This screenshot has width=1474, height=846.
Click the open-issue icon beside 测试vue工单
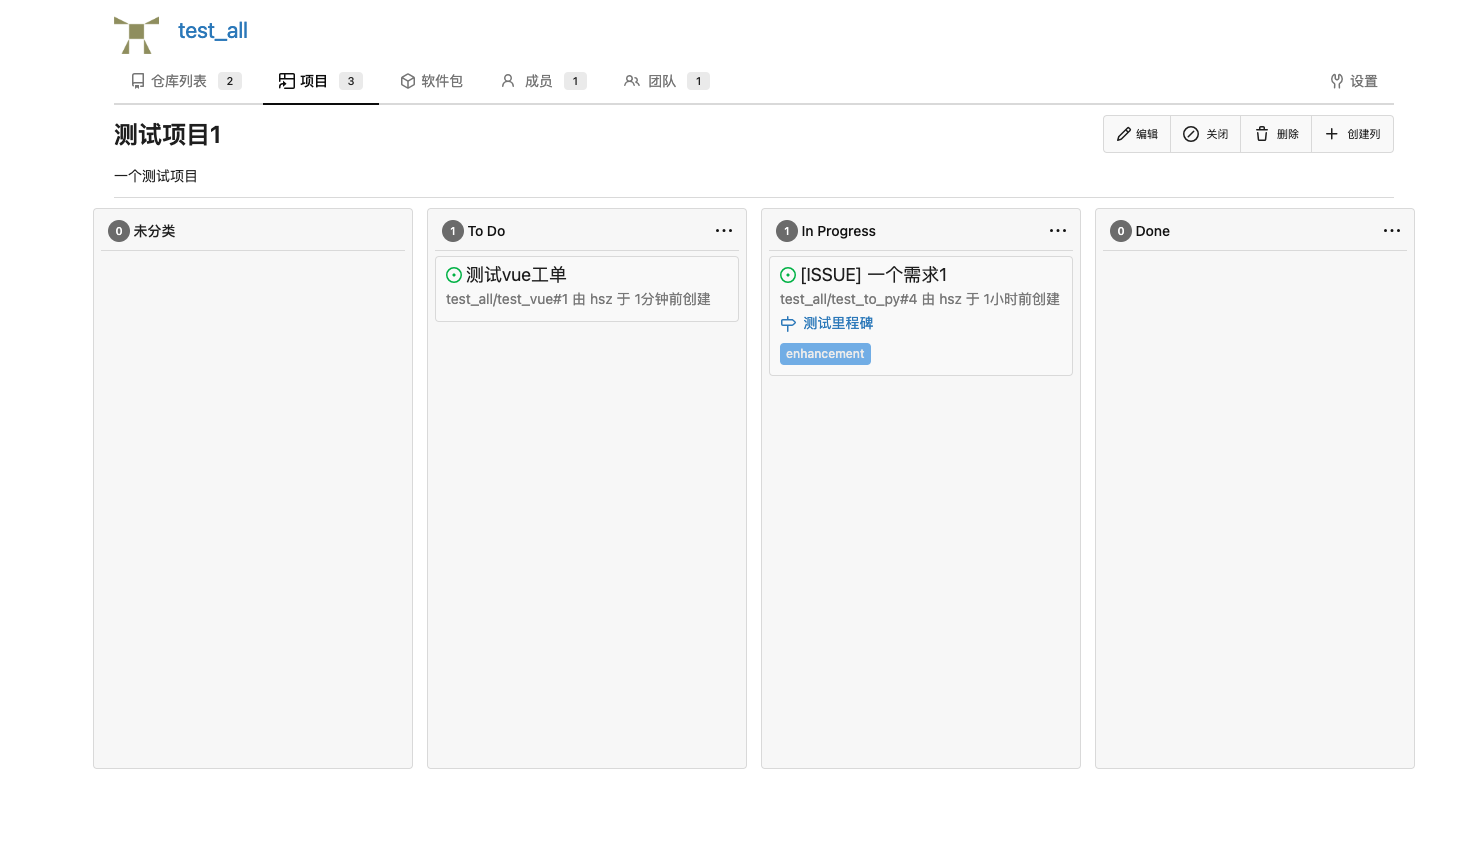click(x=454, y=275)
